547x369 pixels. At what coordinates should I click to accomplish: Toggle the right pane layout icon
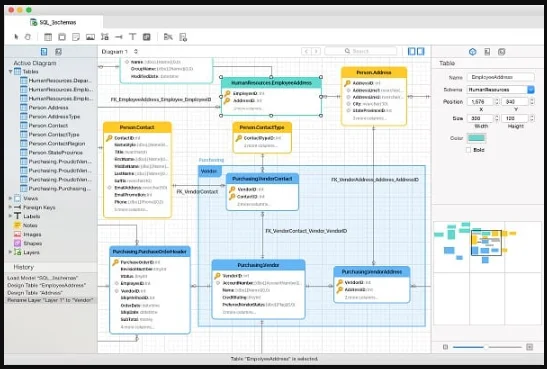point(421,51)
